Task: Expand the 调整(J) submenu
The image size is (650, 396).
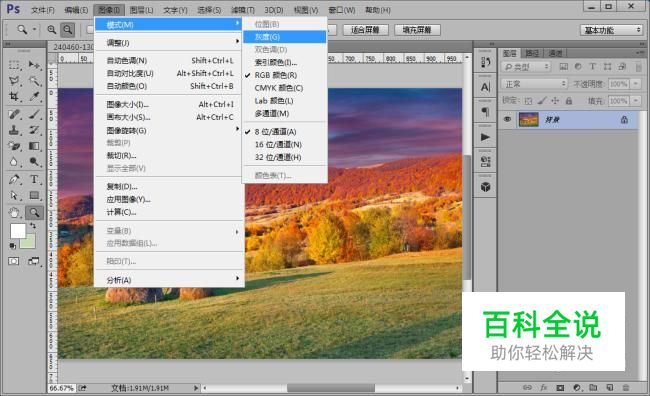Action: tap(169, 42)
